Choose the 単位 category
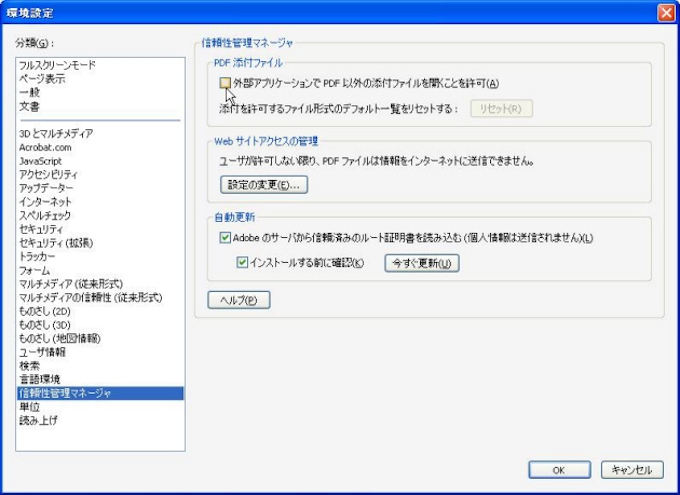Image resolution: width=680 pixels, height=495 pixels. point(29,407)
